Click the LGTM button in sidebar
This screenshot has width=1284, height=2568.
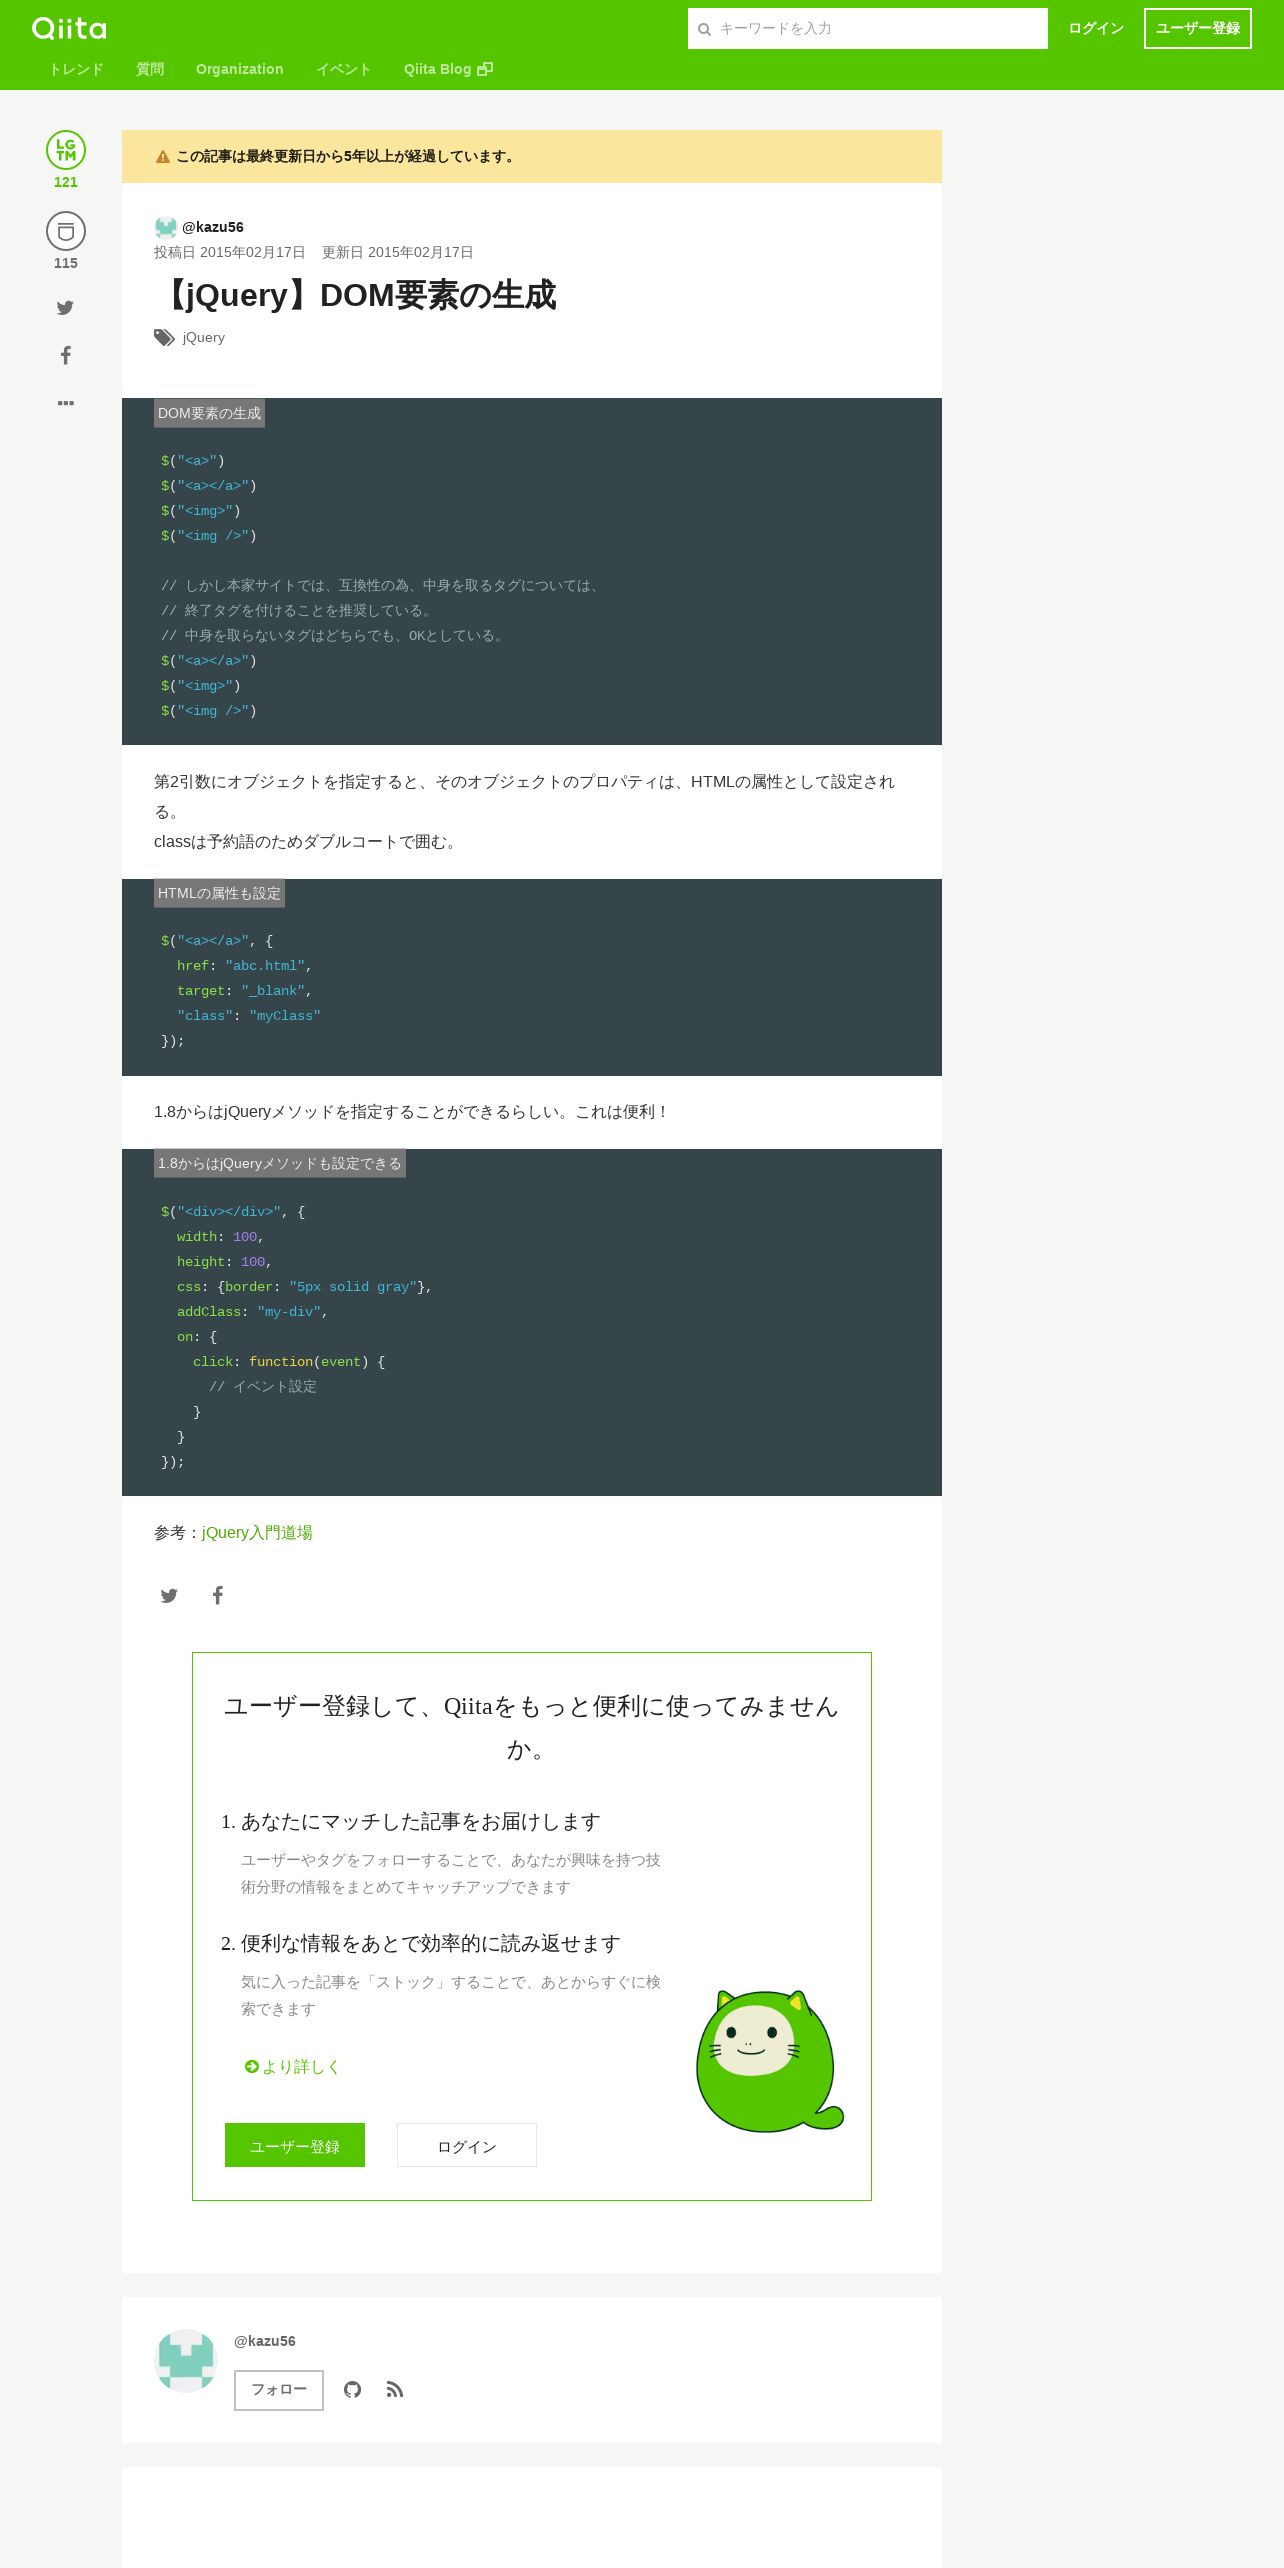66,150
